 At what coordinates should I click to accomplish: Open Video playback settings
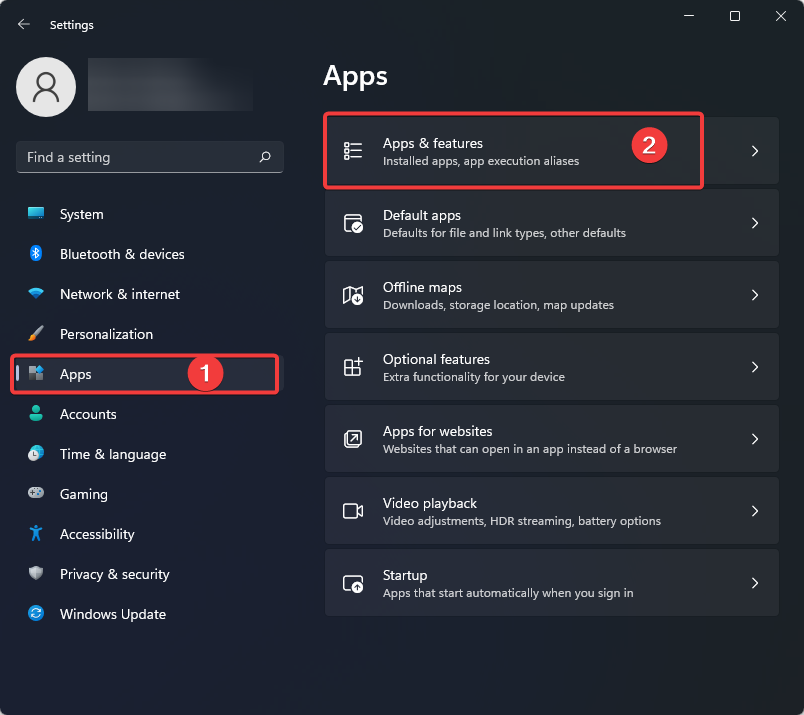(552, 511)
